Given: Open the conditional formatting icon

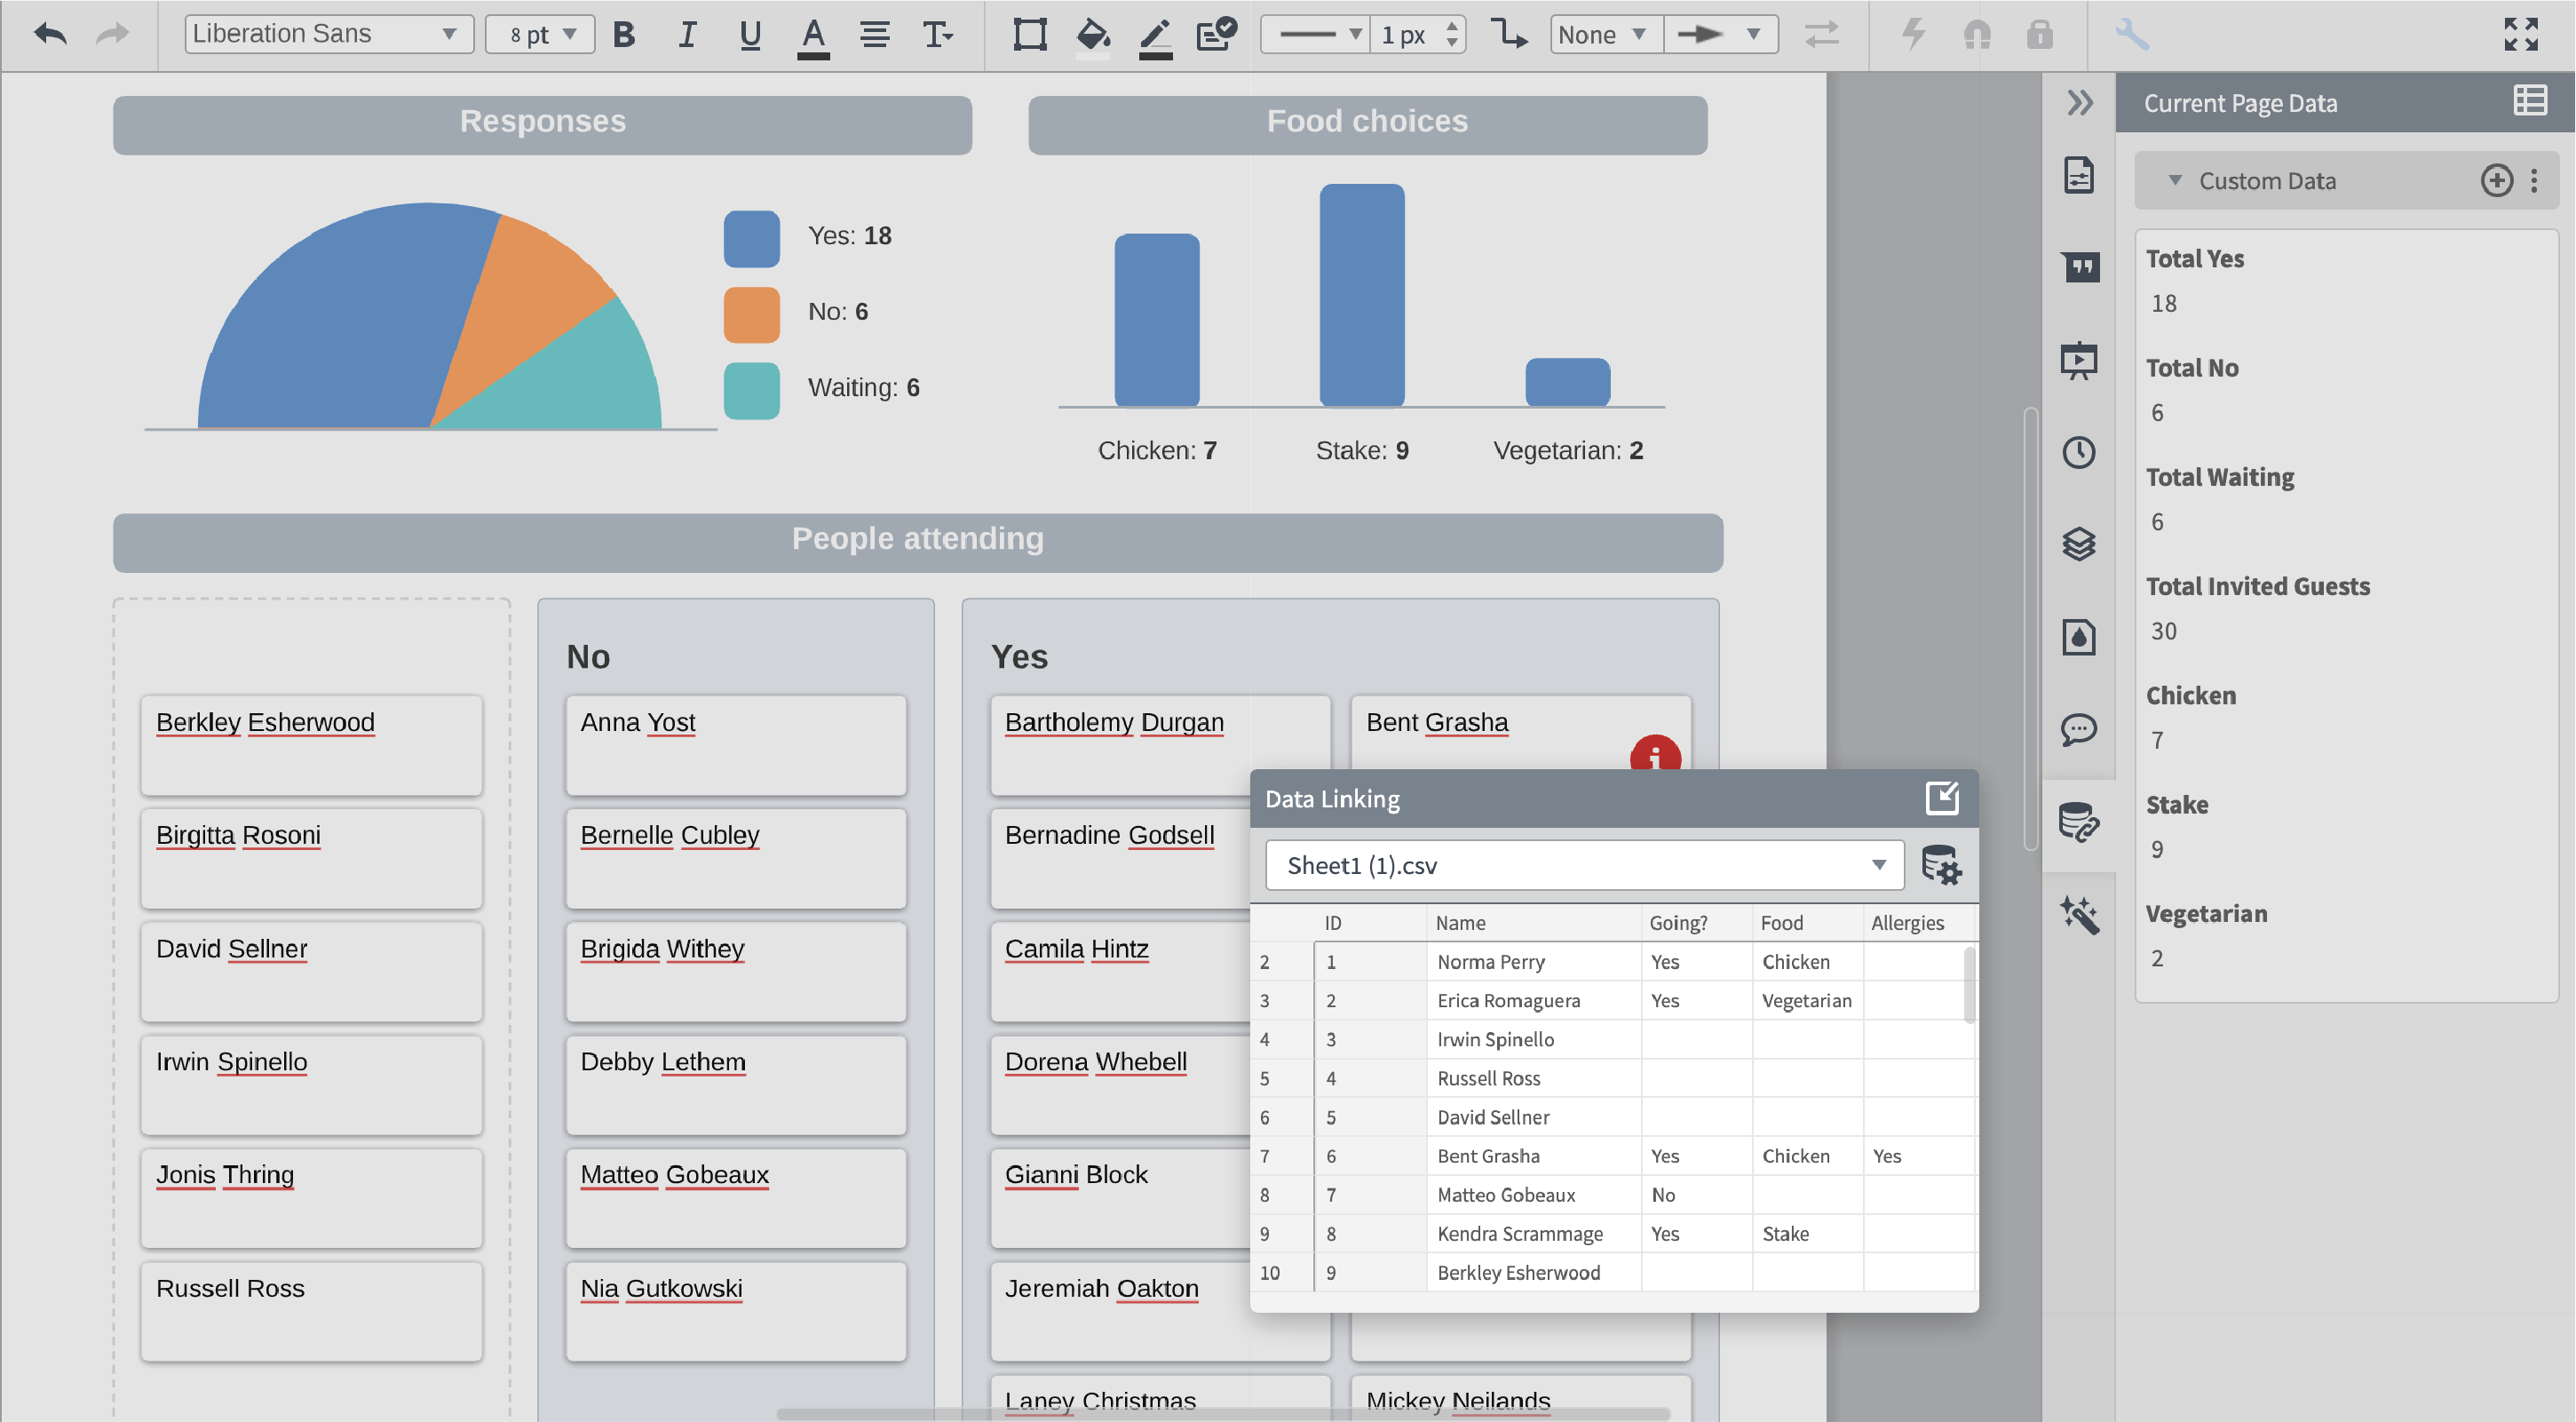Looking at the screenshot, I should point(1216,35).
